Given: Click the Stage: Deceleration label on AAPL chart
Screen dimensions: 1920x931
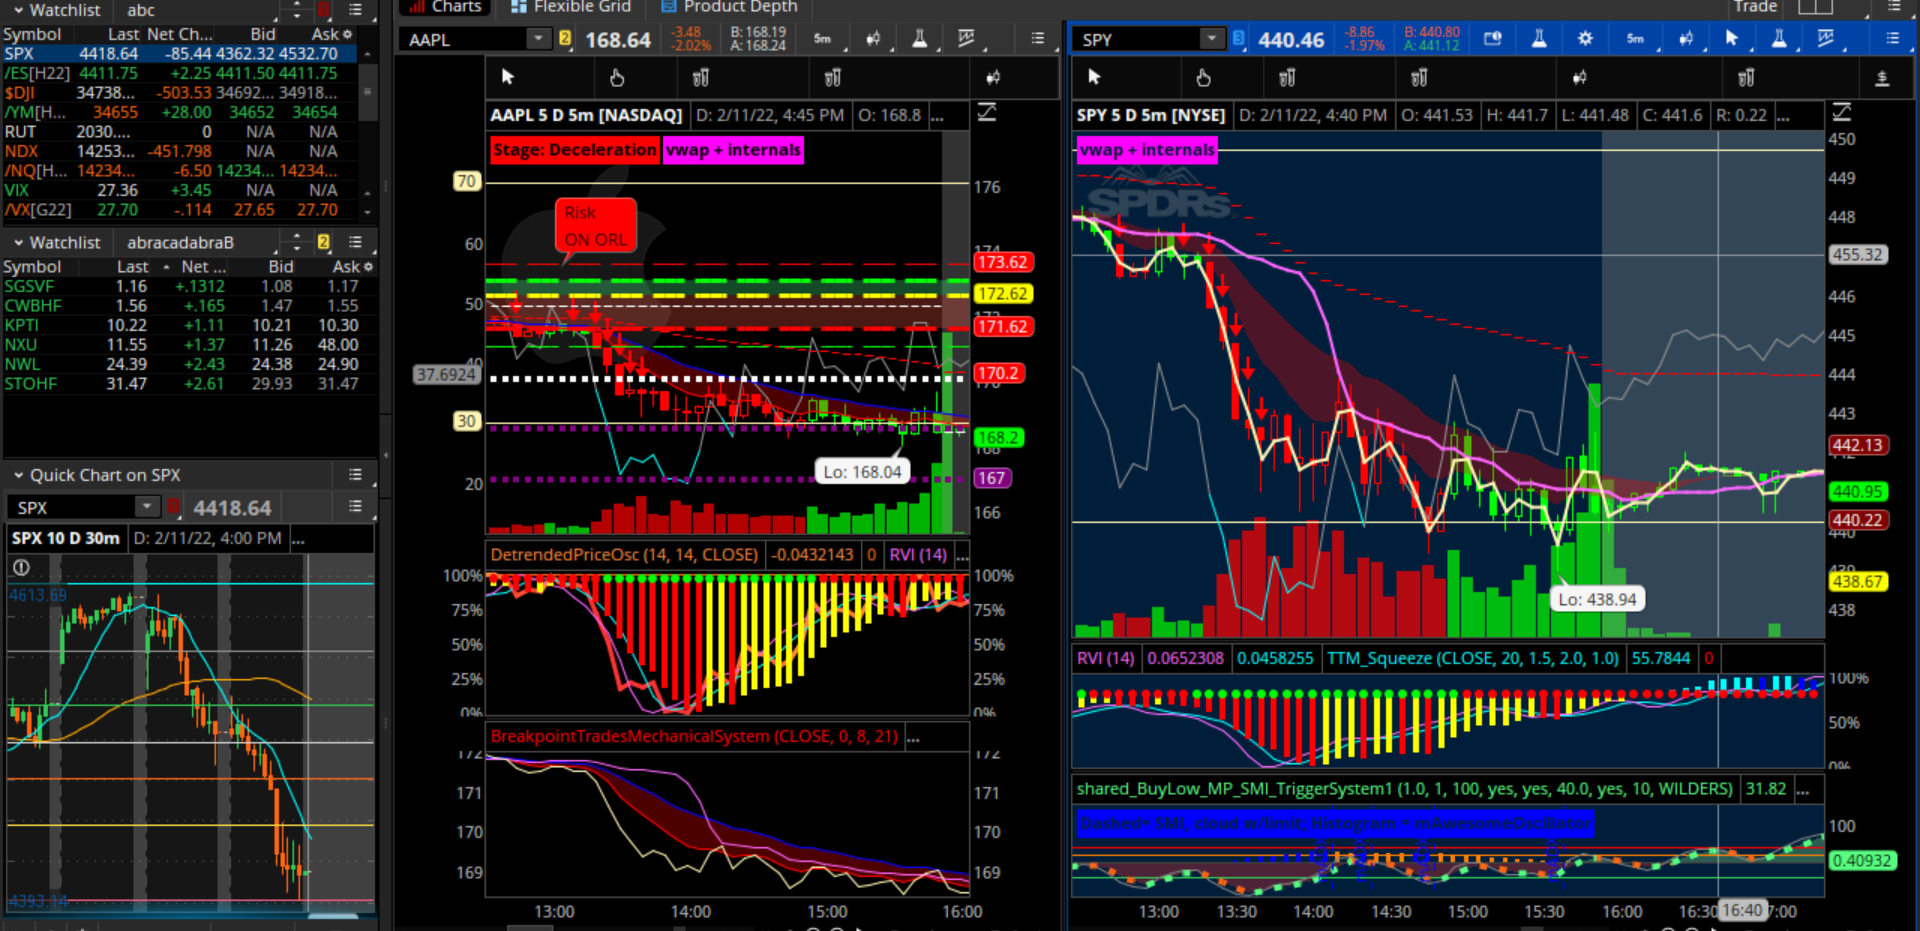Looking at the screenshot, I should click(575, 150).
